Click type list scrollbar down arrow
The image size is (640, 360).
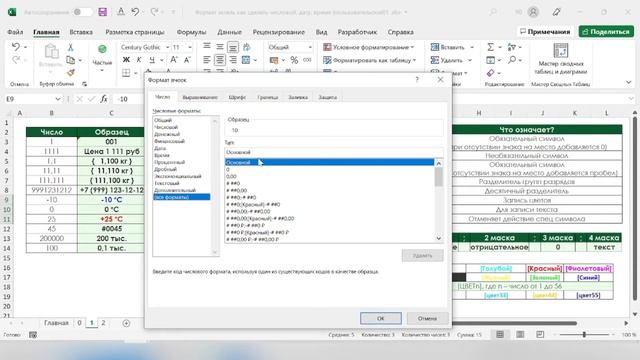pos(439,238)
